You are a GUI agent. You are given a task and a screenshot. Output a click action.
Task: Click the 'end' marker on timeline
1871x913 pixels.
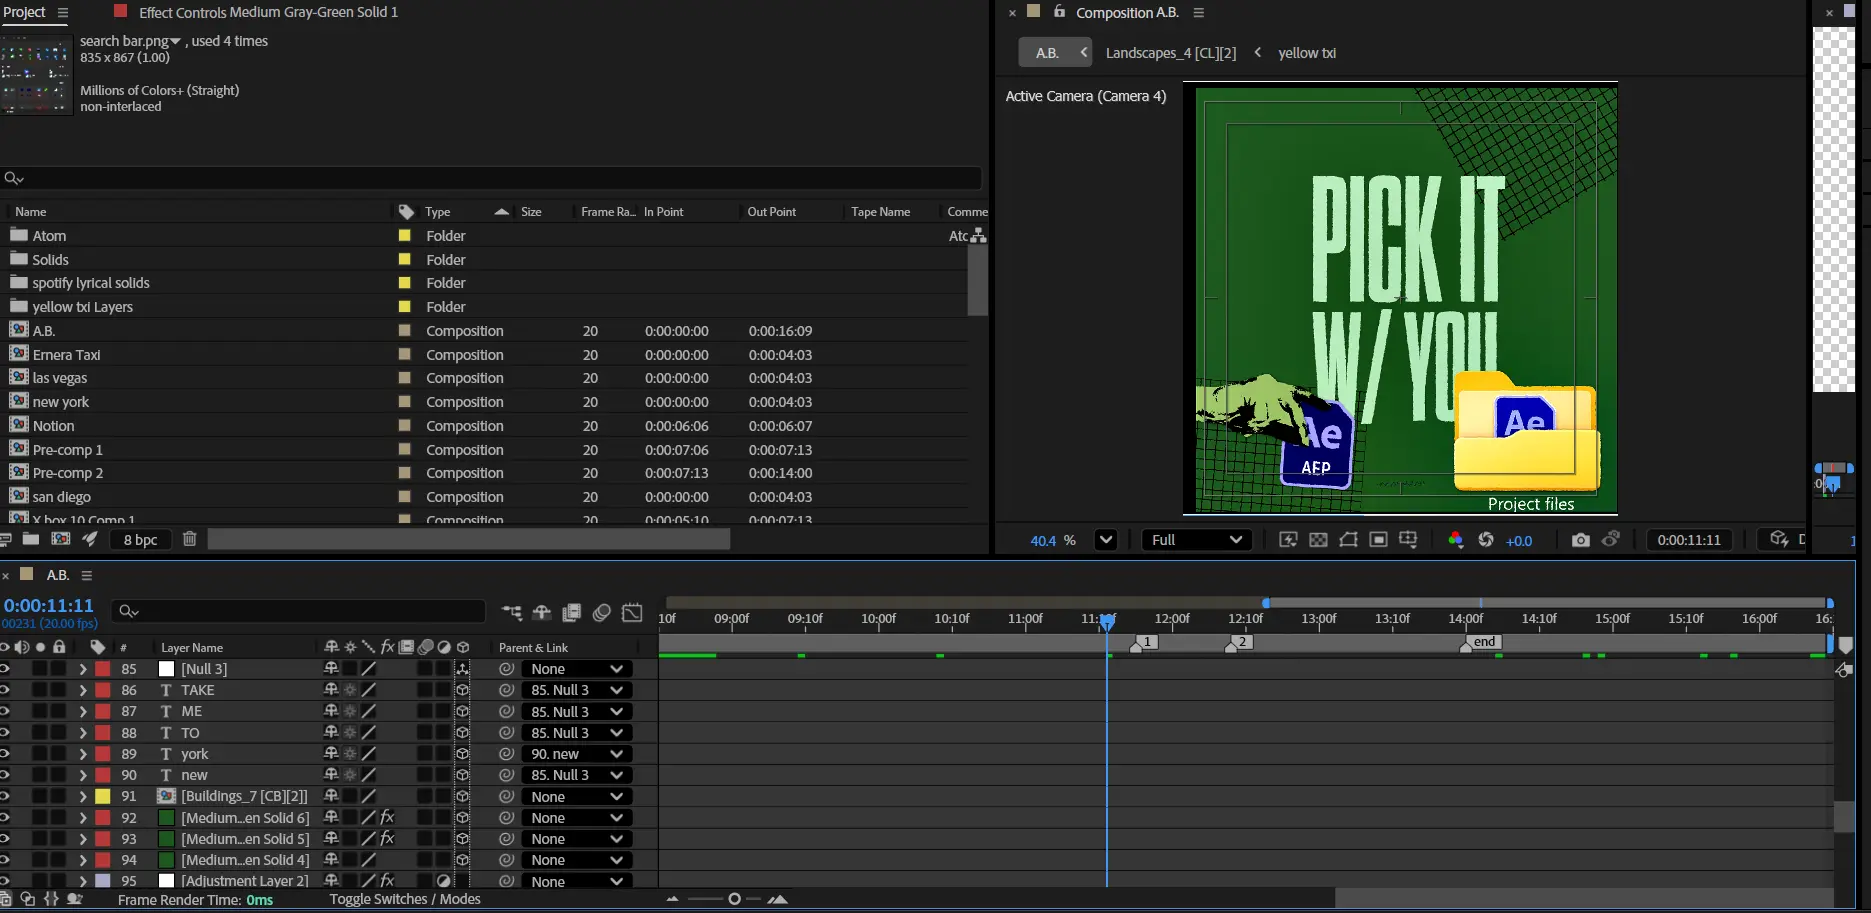pyautogui.click(x=1484, y=642)
